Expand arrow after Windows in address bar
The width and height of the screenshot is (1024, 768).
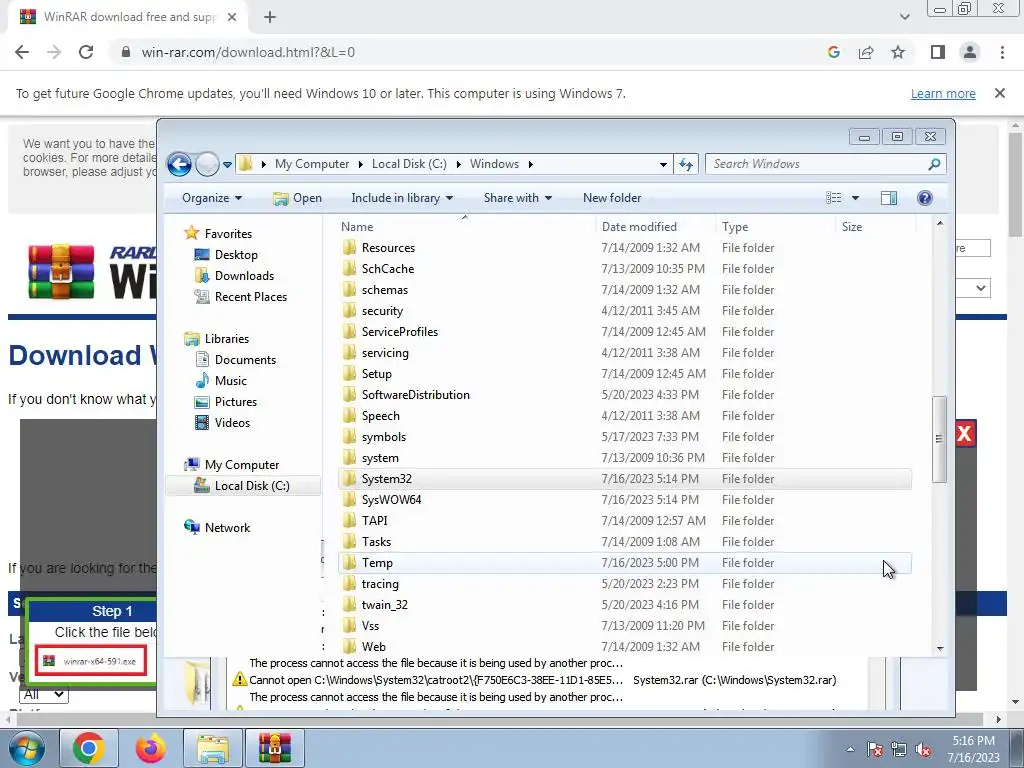pos(530,165)
